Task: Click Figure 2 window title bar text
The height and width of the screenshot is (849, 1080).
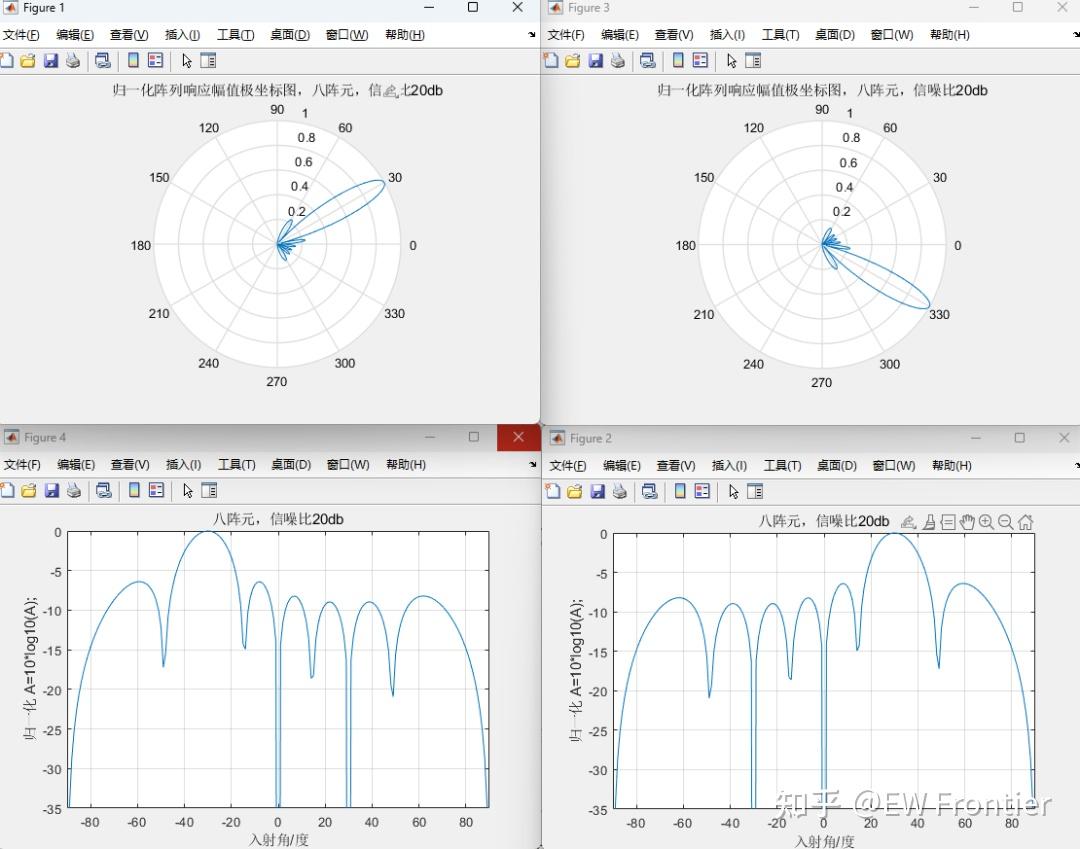Action: point(590,439)
